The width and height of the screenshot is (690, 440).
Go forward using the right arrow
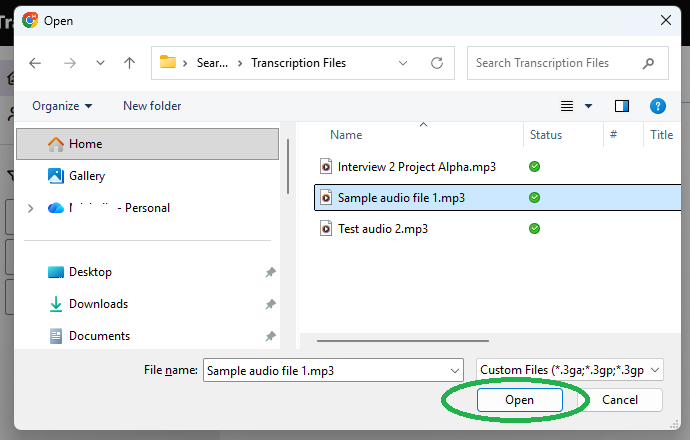point(70,63)
